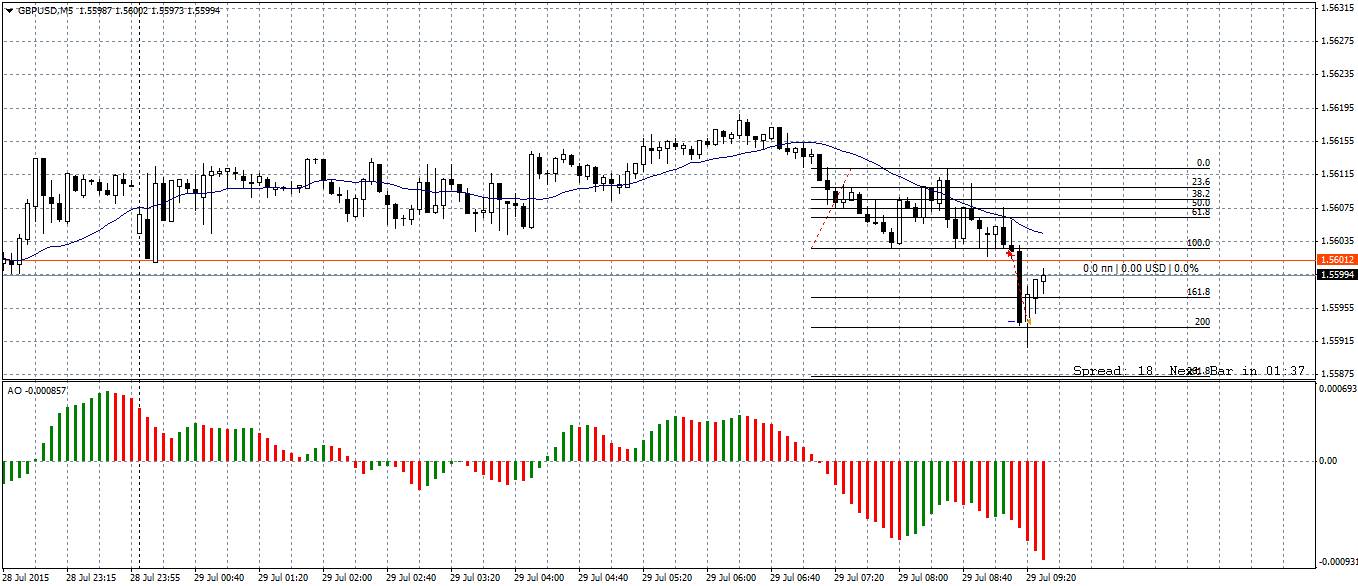Select the red arrow marker on the chart

pos(1010,253)
